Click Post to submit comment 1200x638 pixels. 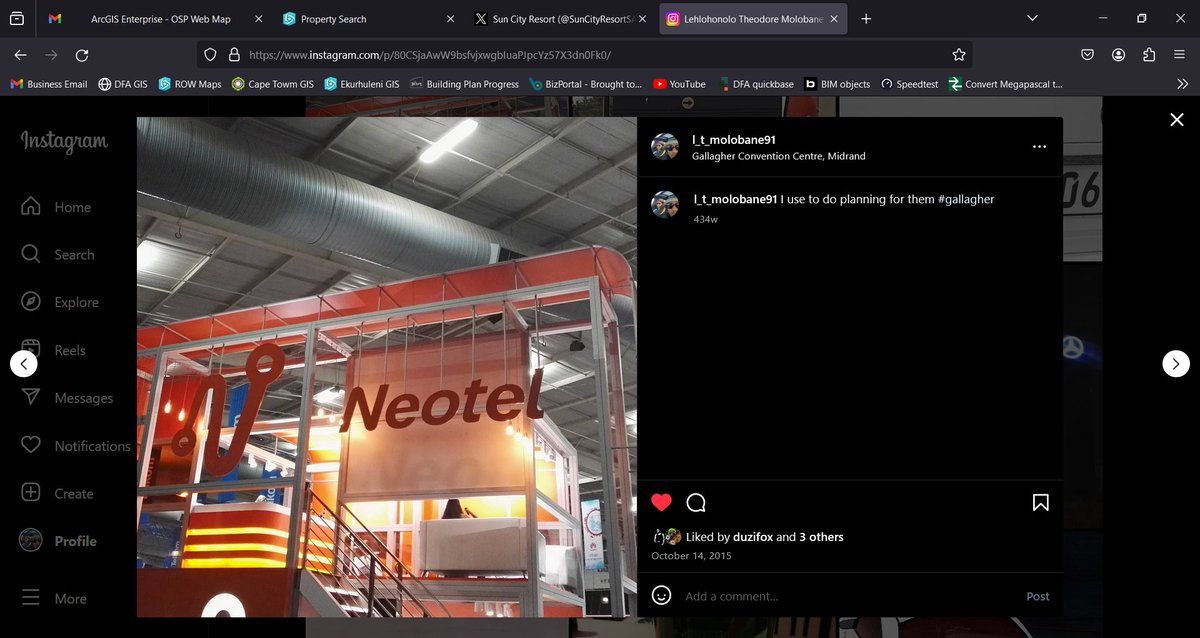(x=1038, y=596)
